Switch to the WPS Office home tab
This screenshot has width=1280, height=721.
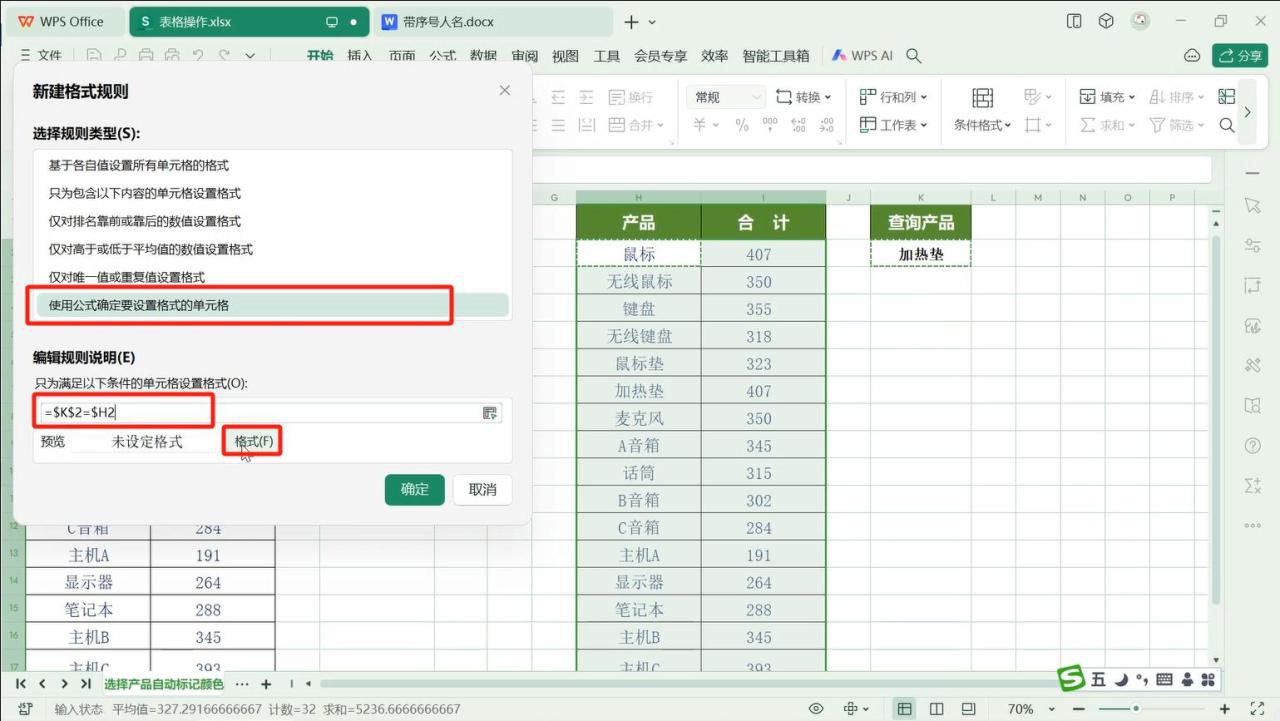[x=64, y=22]
